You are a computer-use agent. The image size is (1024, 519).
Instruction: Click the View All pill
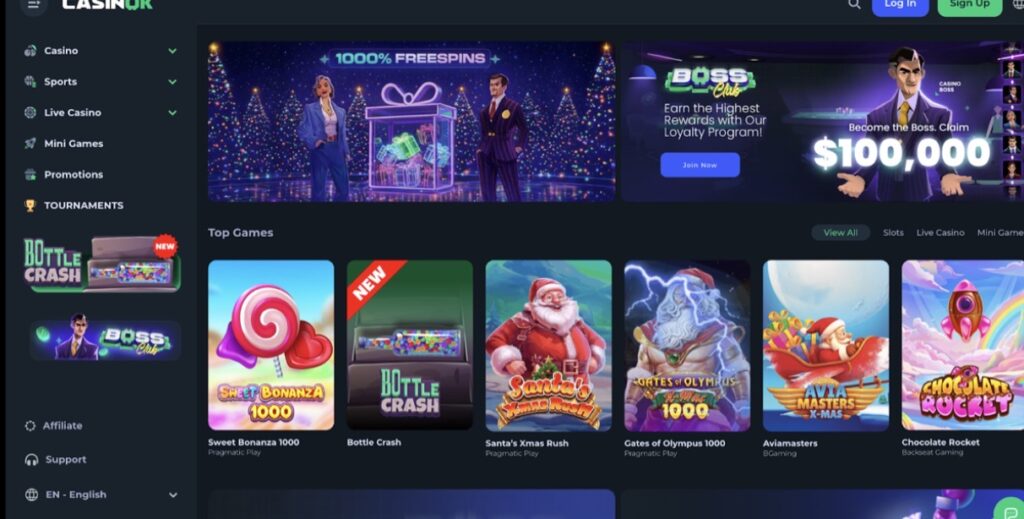click(840, 232)
